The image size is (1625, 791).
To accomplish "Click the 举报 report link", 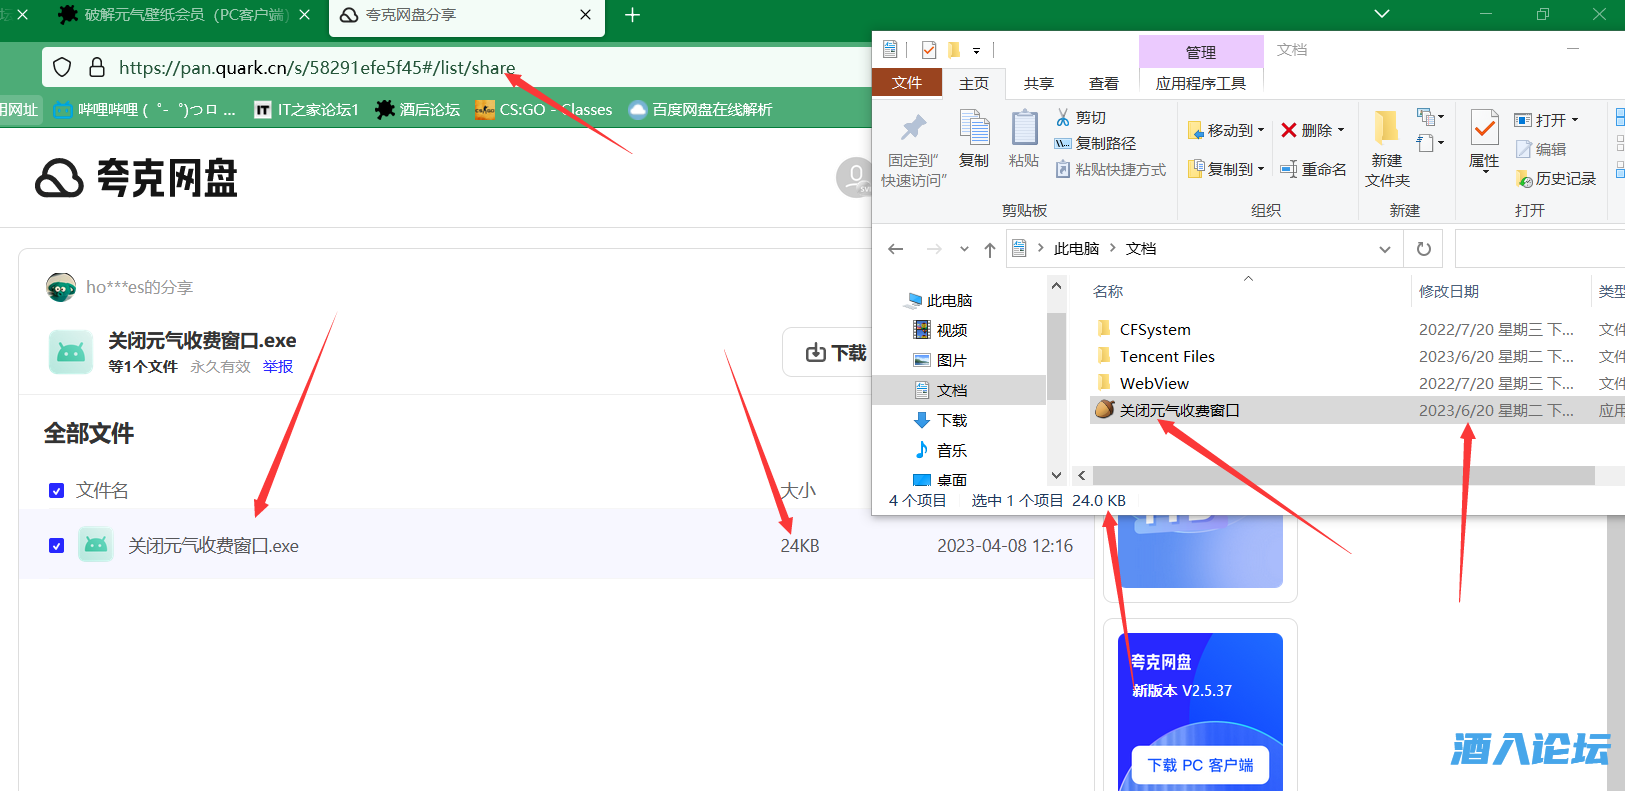I will [278, 367].
